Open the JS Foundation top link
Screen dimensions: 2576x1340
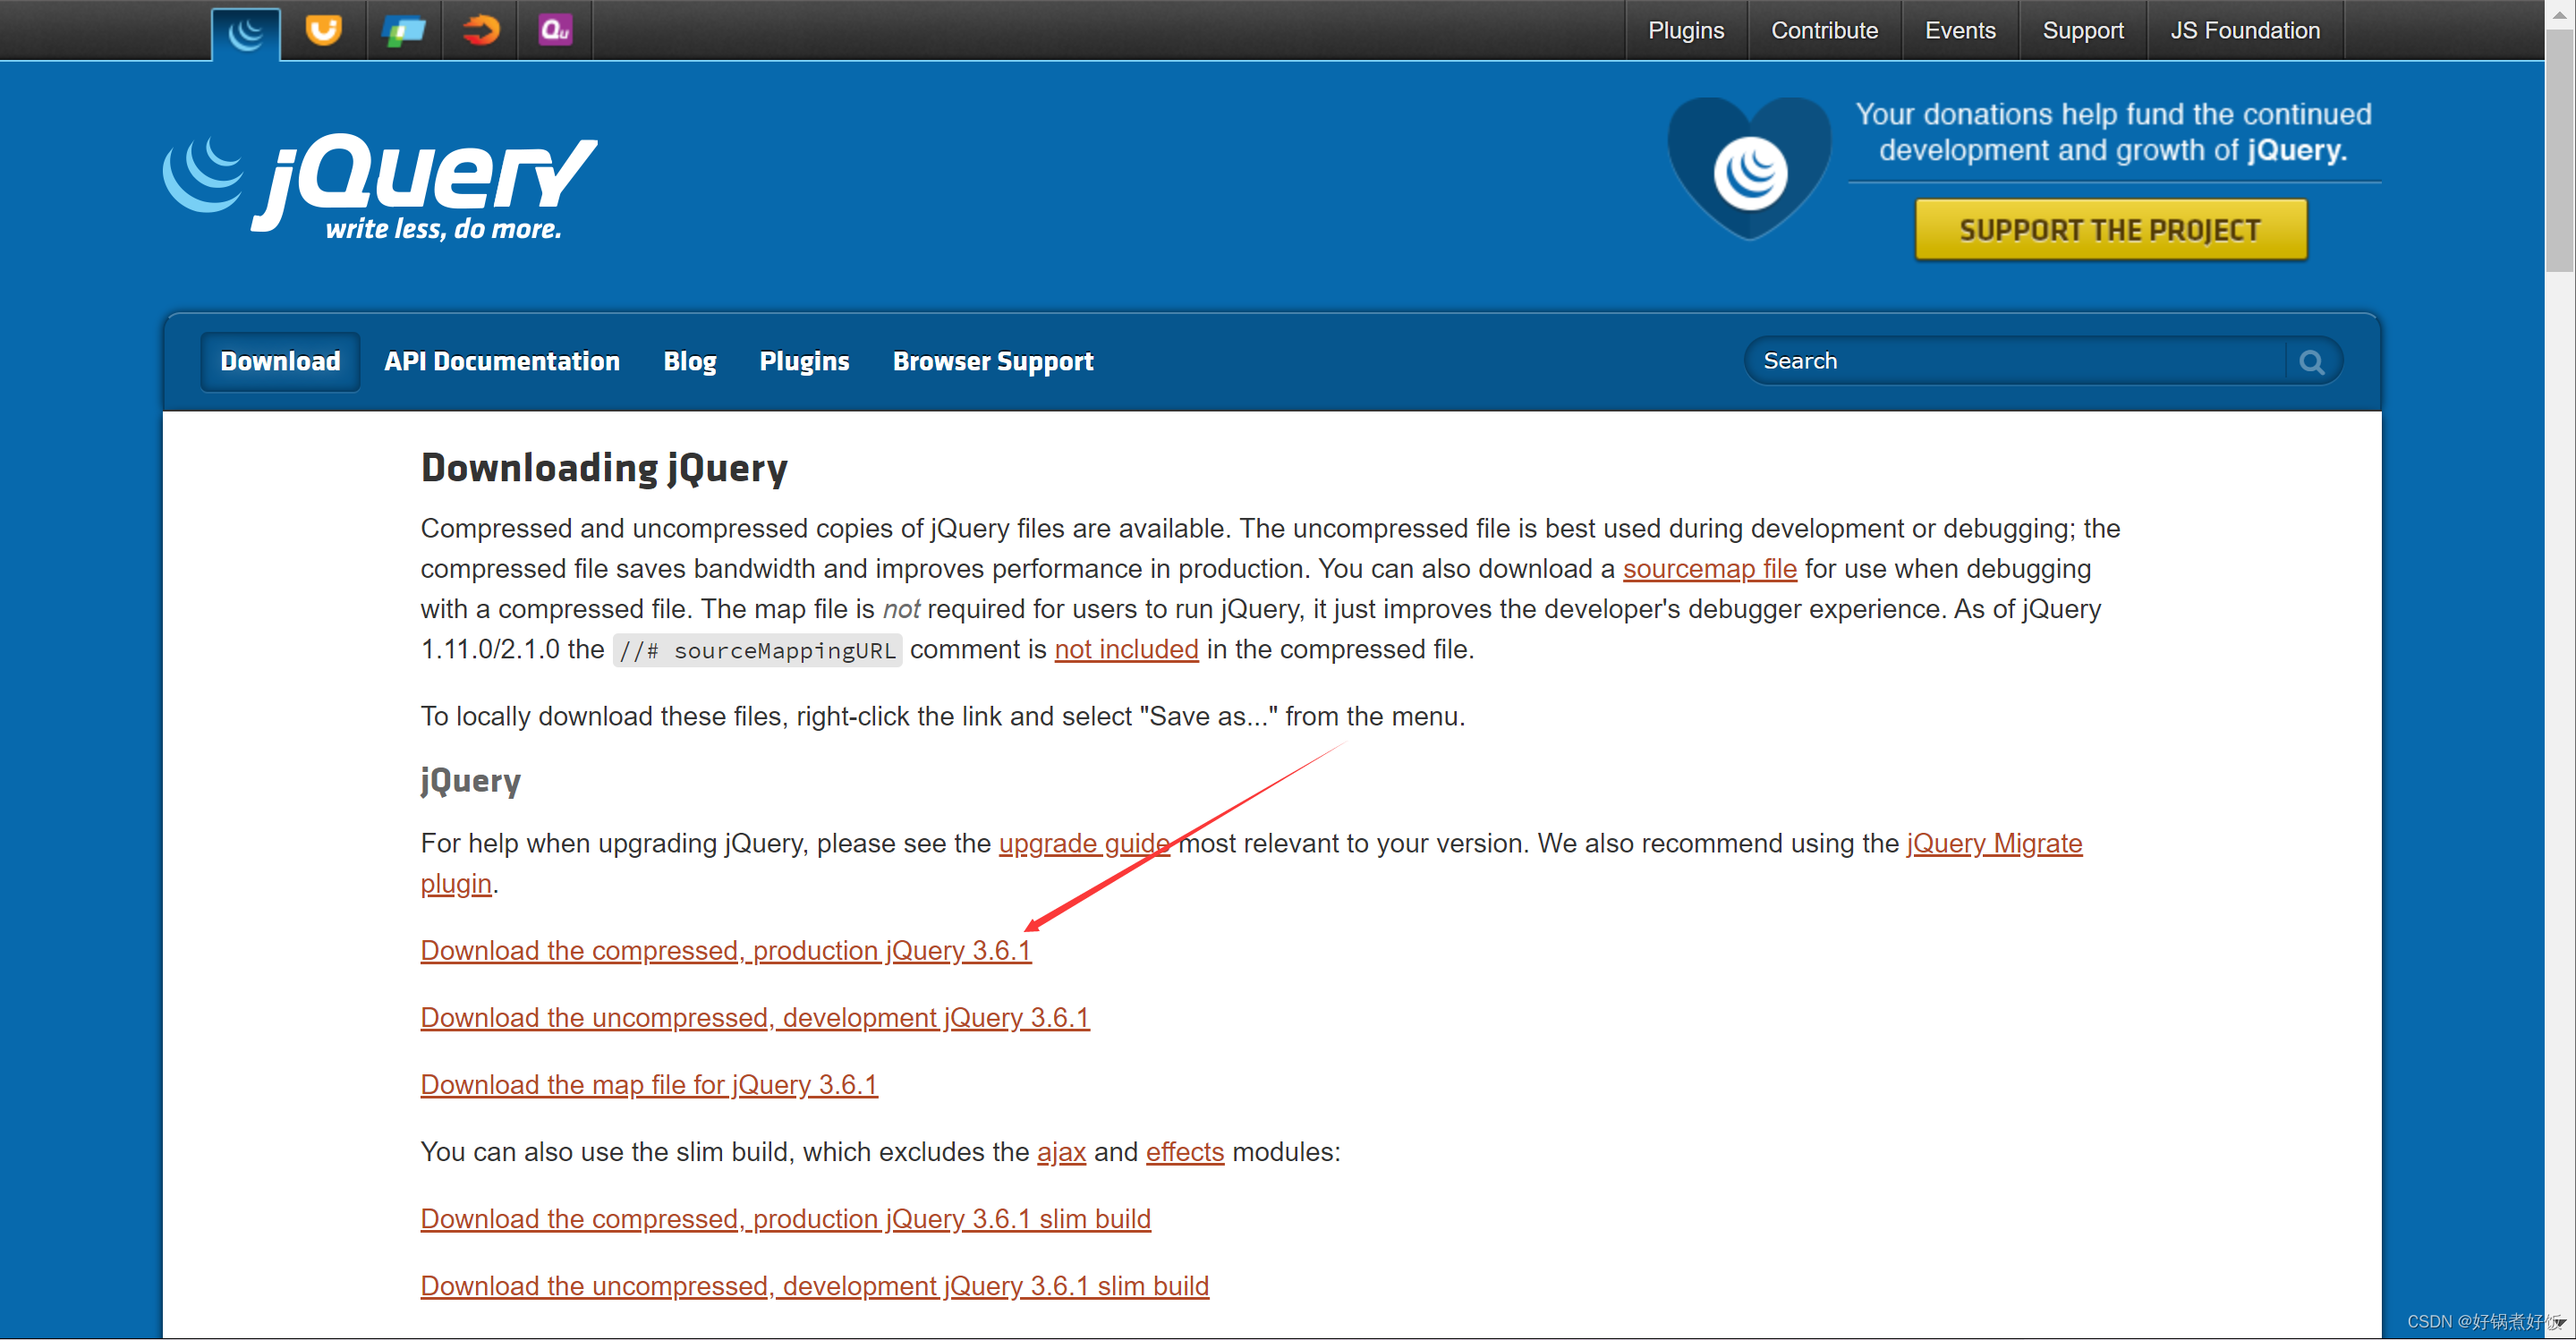pyautogui.click(x=2245, y=30)
